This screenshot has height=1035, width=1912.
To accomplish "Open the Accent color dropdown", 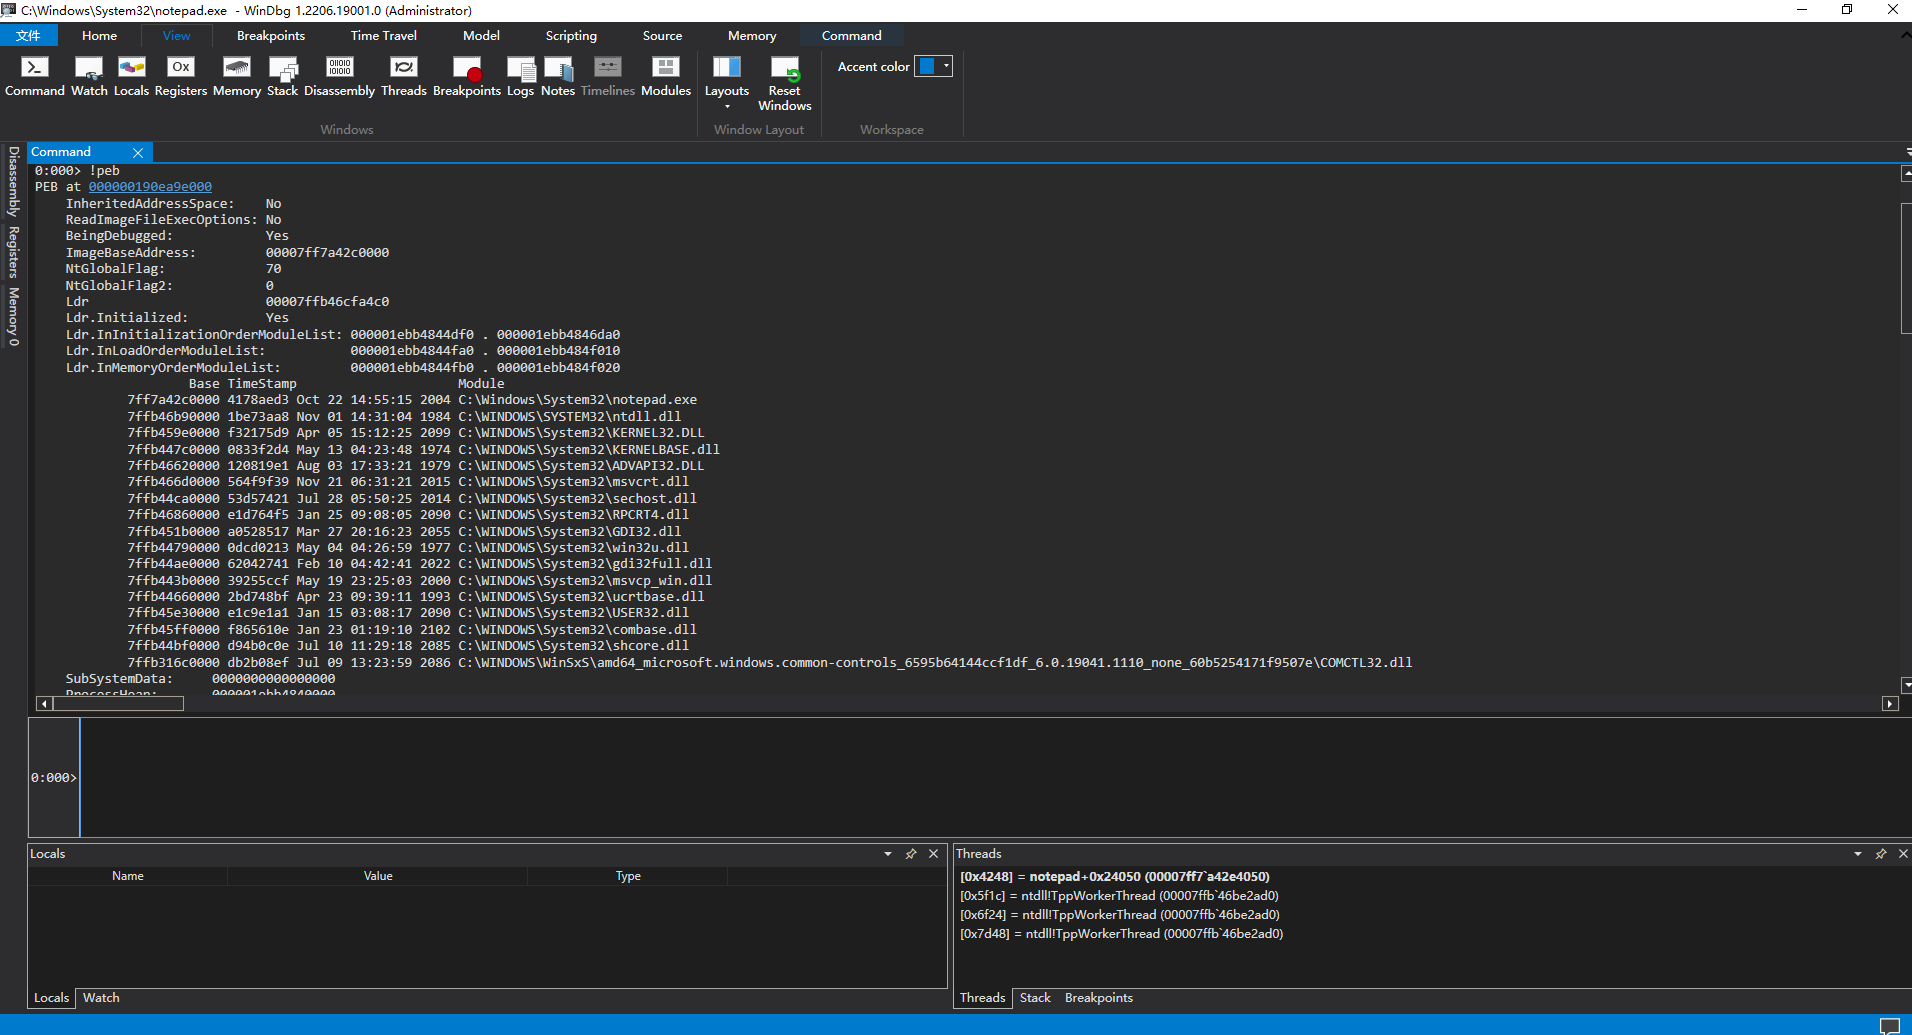I will (x=944, y=66).
